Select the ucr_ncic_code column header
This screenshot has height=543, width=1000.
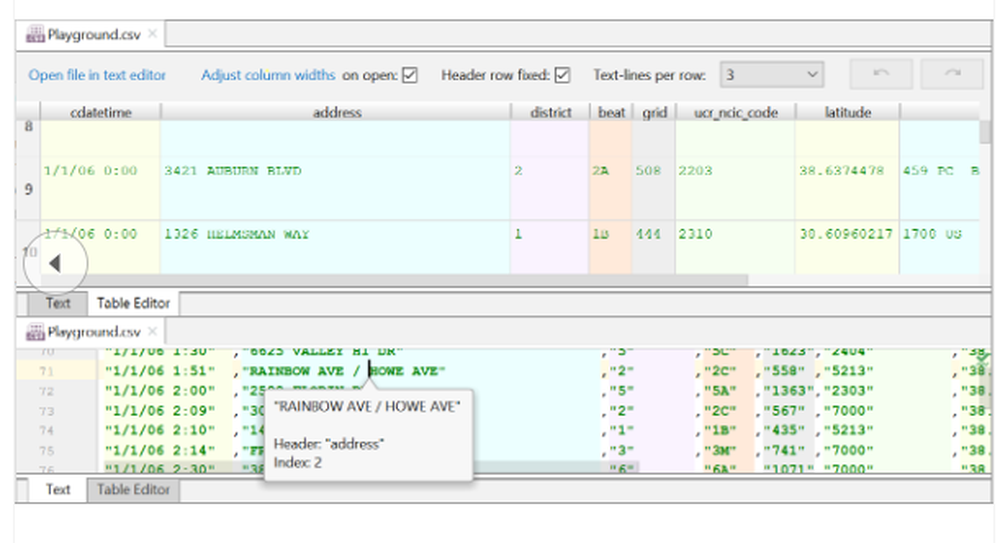[735, 112]
